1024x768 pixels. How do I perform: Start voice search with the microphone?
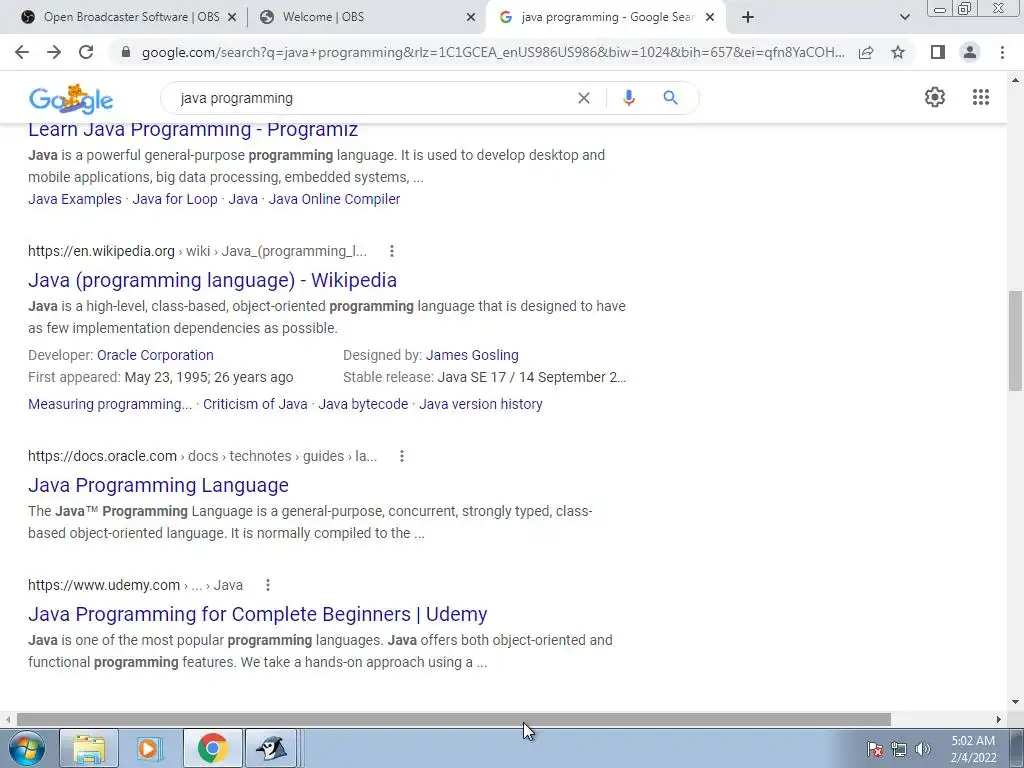[628, 98]
